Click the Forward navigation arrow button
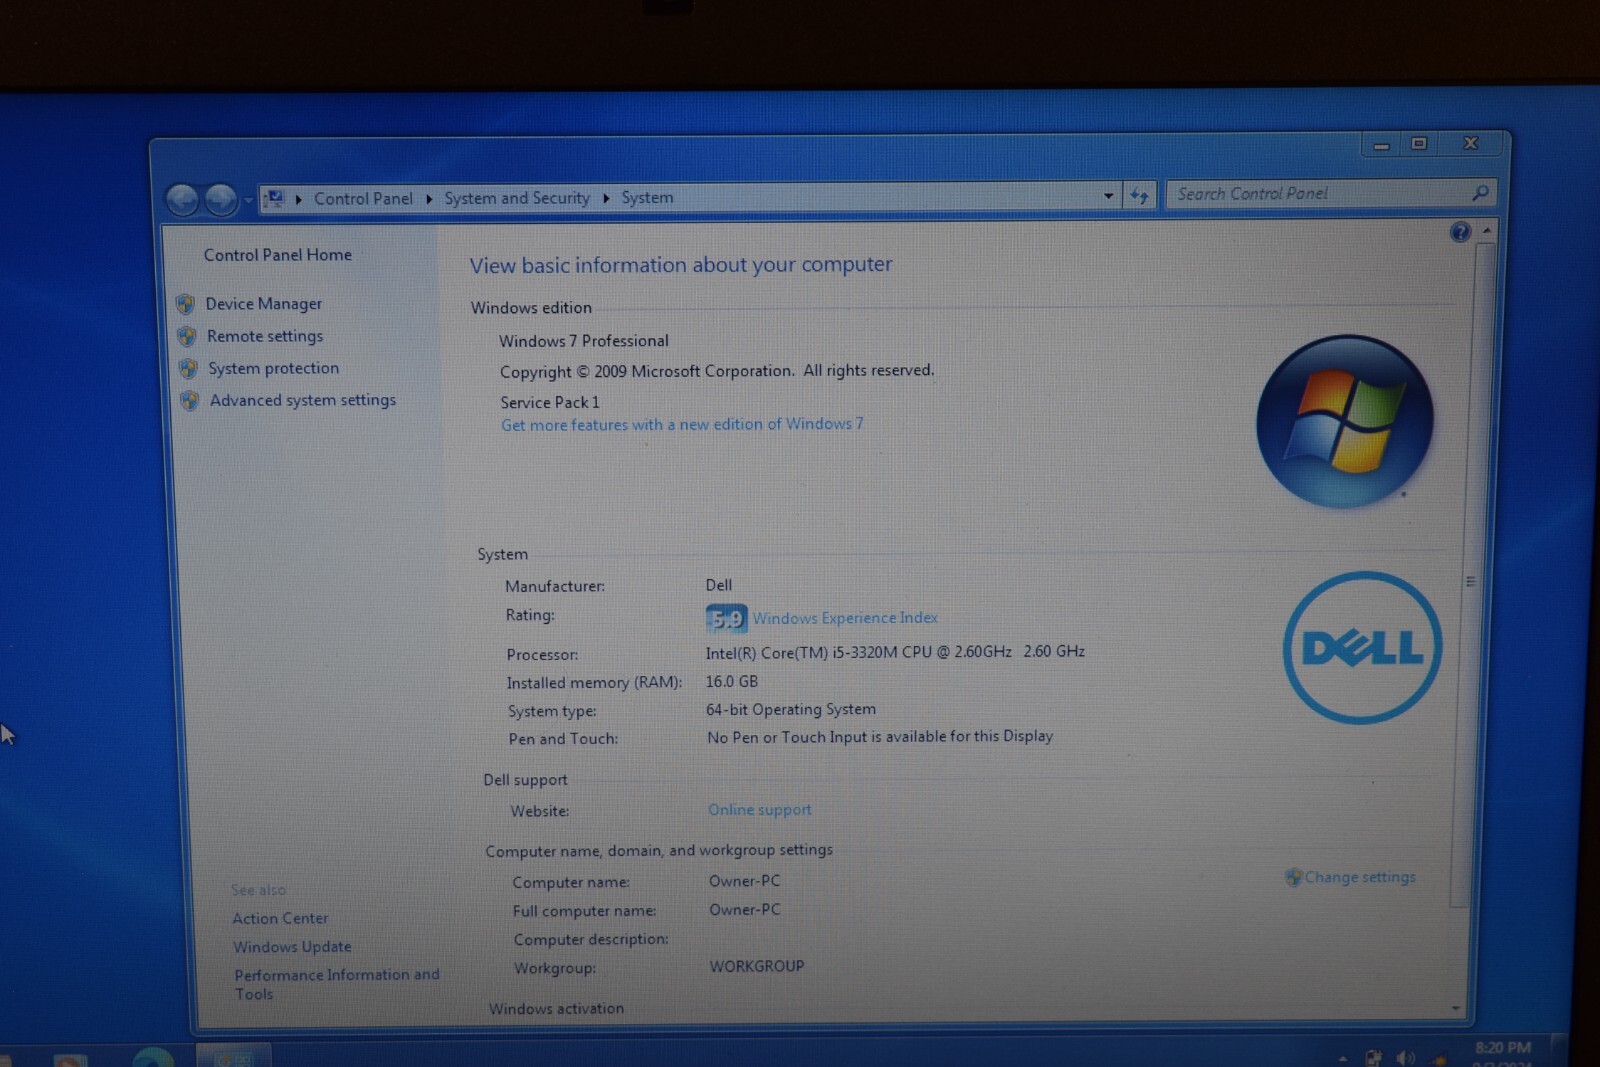The width and height of the screenshot is (1600, 1067). (220, 200)
